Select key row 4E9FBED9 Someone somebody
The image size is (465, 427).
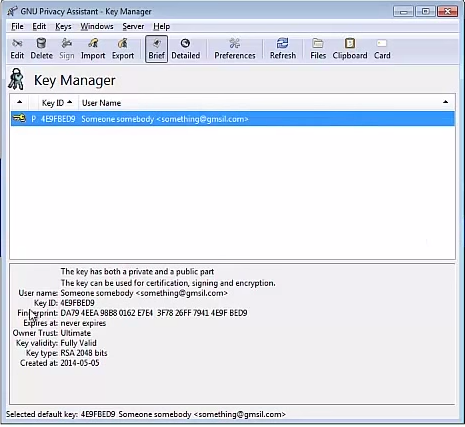pos(232,119)
